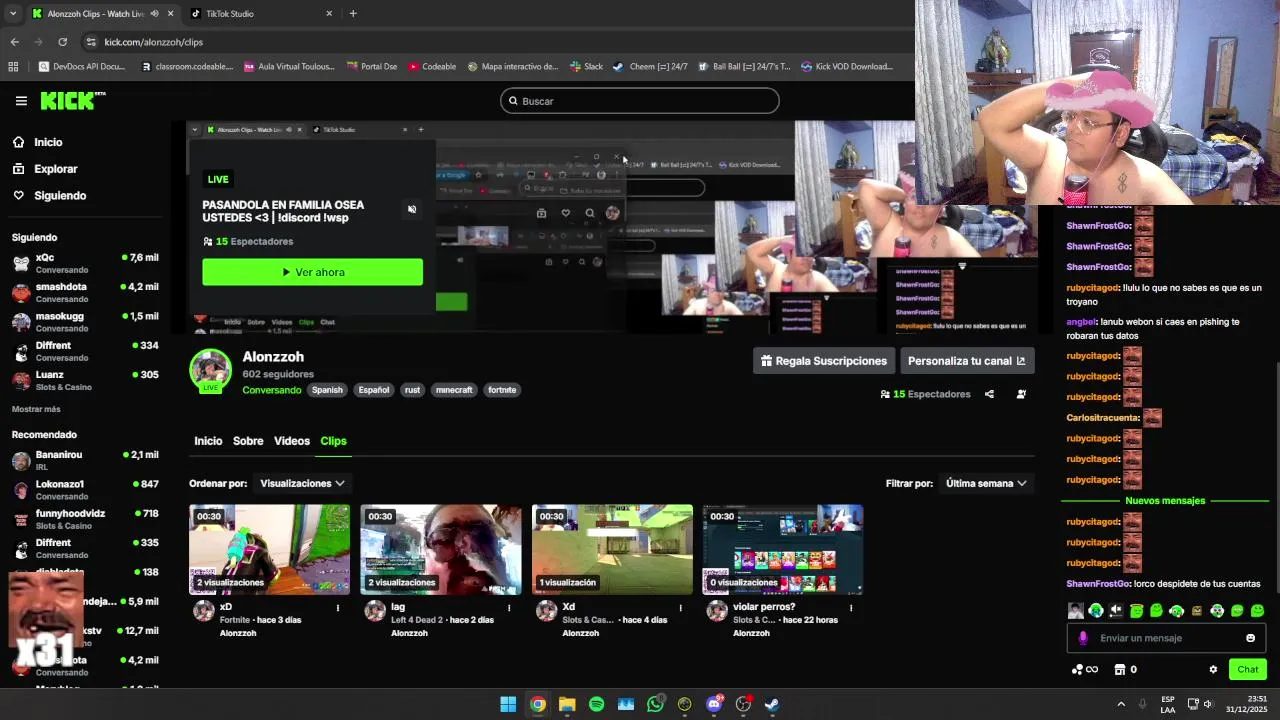Click Personaliza tu canal button
This screenshot has width=1280, height=720.
click(966, 361)
